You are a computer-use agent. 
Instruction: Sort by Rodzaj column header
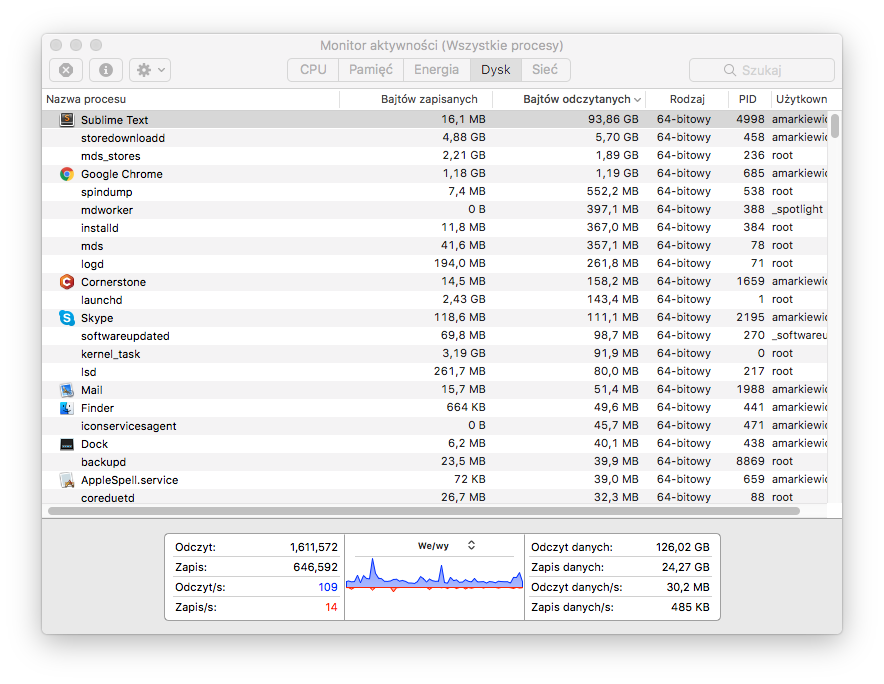(687, 99)
